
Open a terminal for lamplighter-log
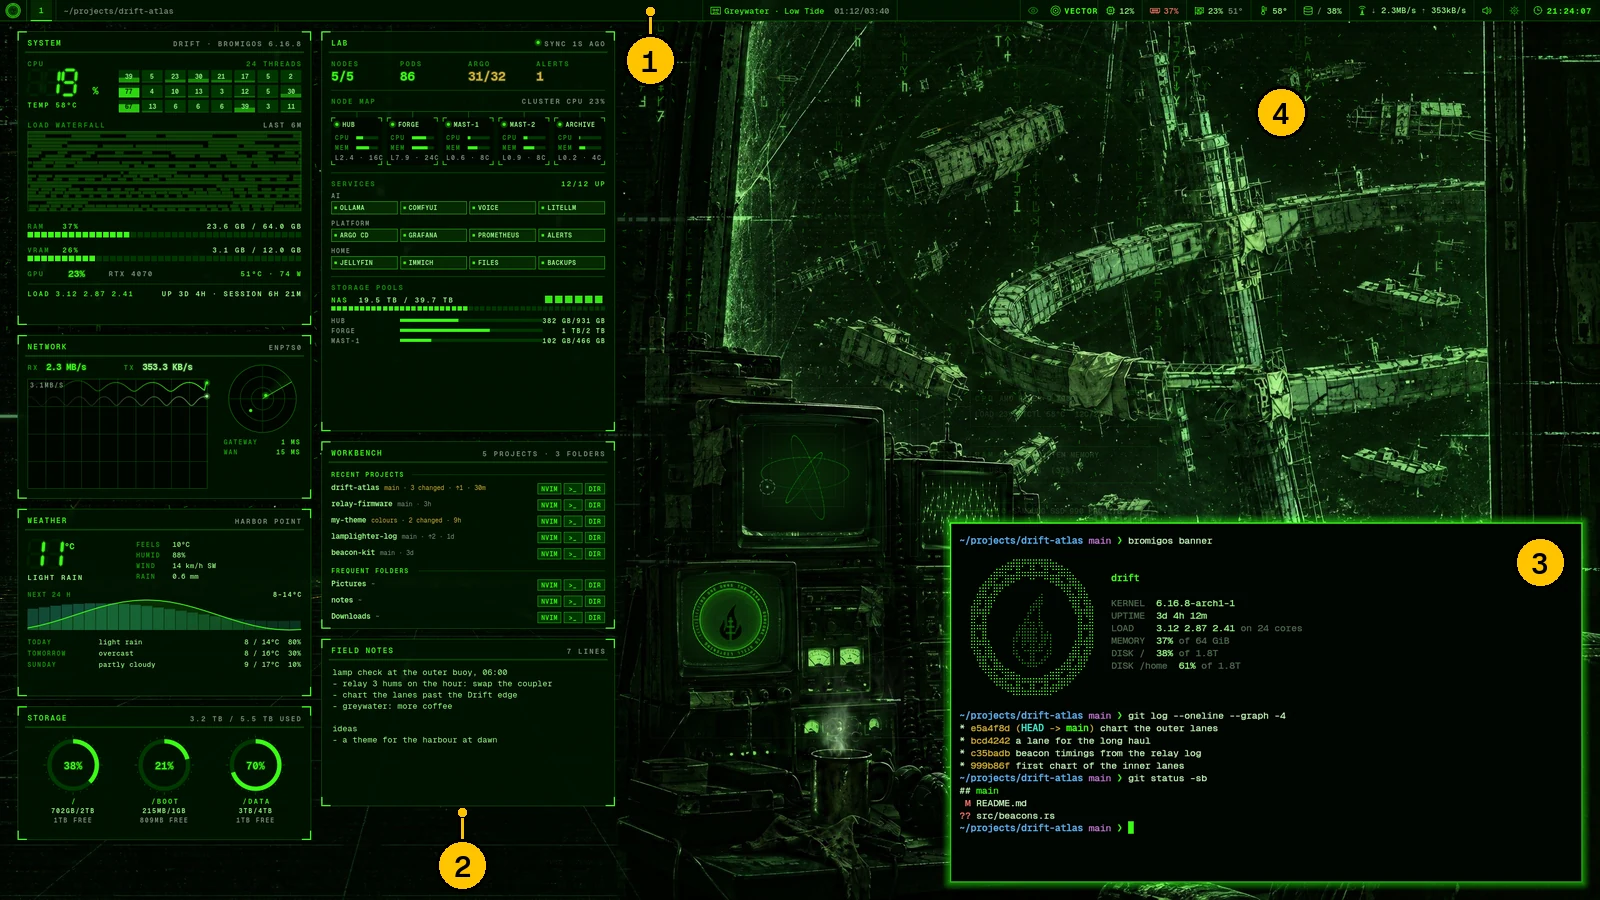point(573,537)
